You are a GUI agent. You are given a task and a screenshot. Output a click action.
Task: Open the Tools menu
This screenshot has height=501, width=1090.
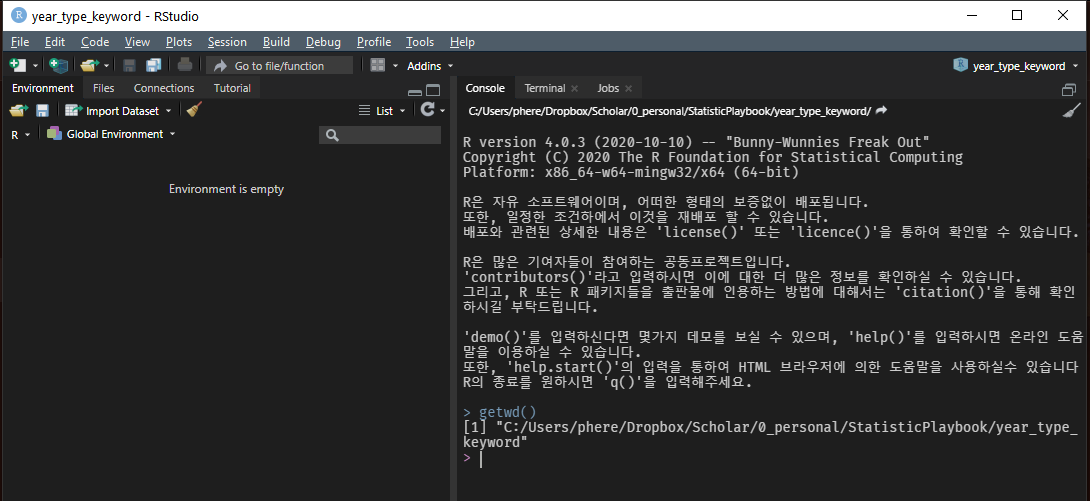pyautogui.click(x=420, y=42)
